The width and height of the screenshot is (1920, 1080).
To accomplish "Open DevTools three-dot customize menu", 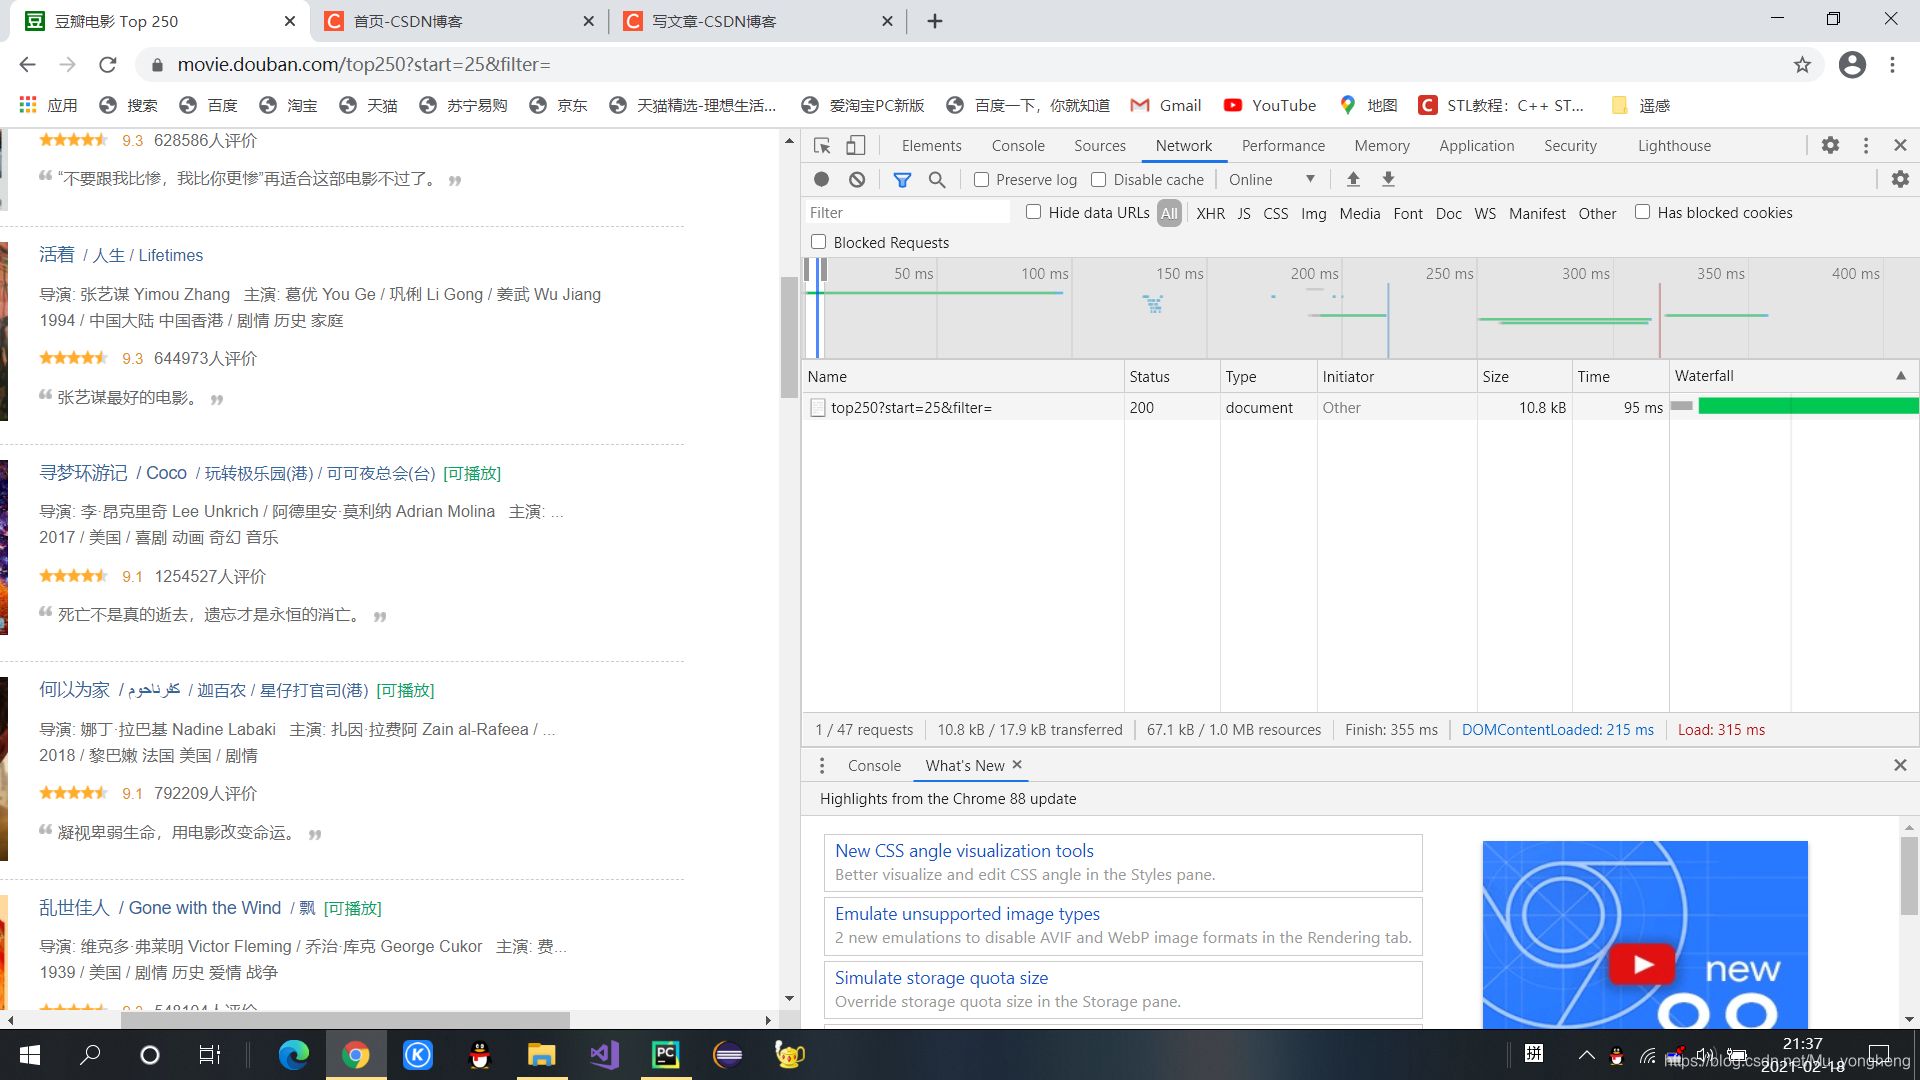I will [1866, 146].
